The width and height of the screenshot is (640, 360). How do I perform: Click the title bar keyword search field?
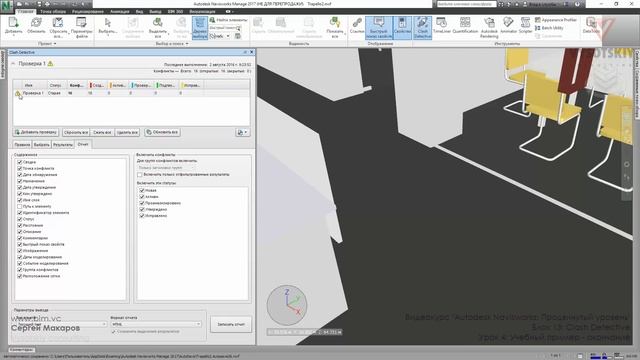coord(466,4)
